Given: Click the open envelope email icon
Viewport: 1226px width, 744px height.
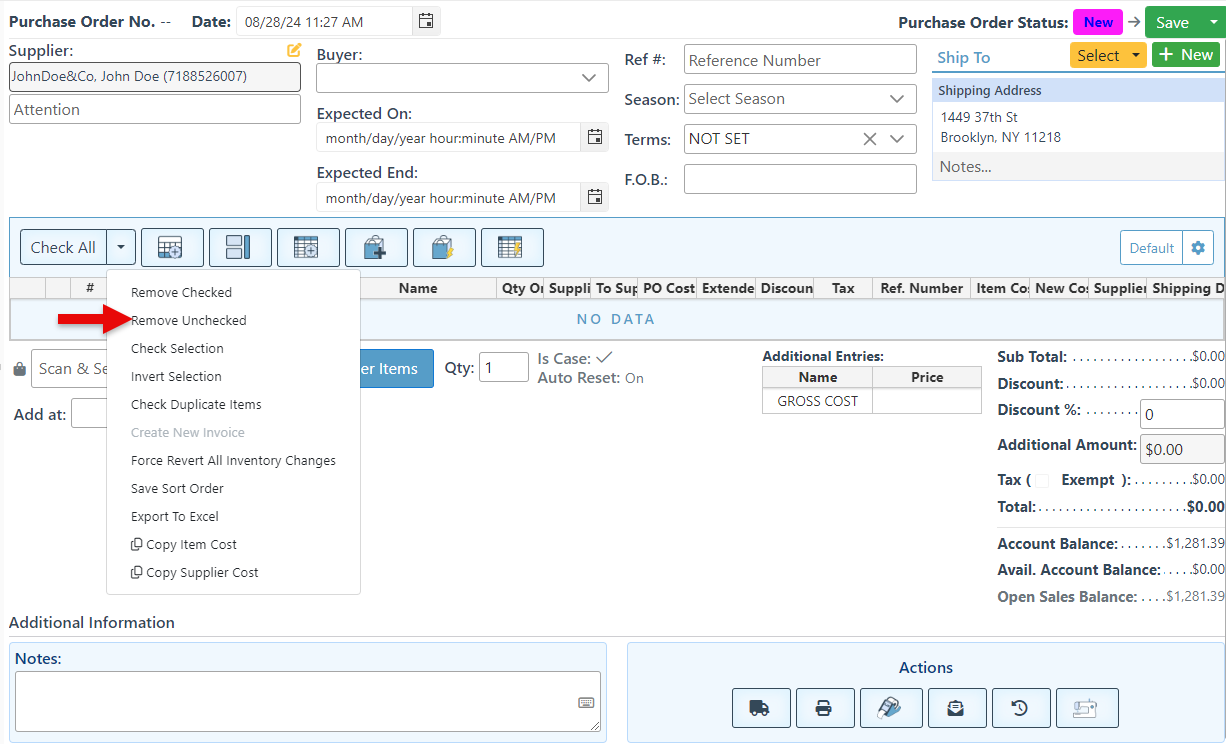Looking at the screenshot, I should (x=956, y=708).
